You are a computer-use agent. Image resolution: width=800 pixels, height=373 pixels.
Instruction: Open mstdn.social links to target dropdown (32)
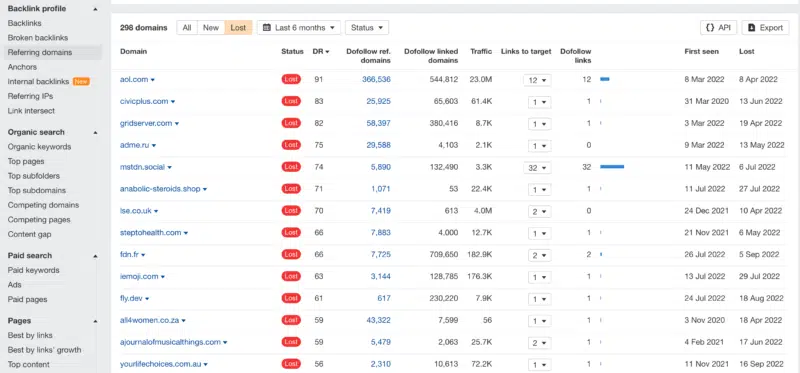537,167
